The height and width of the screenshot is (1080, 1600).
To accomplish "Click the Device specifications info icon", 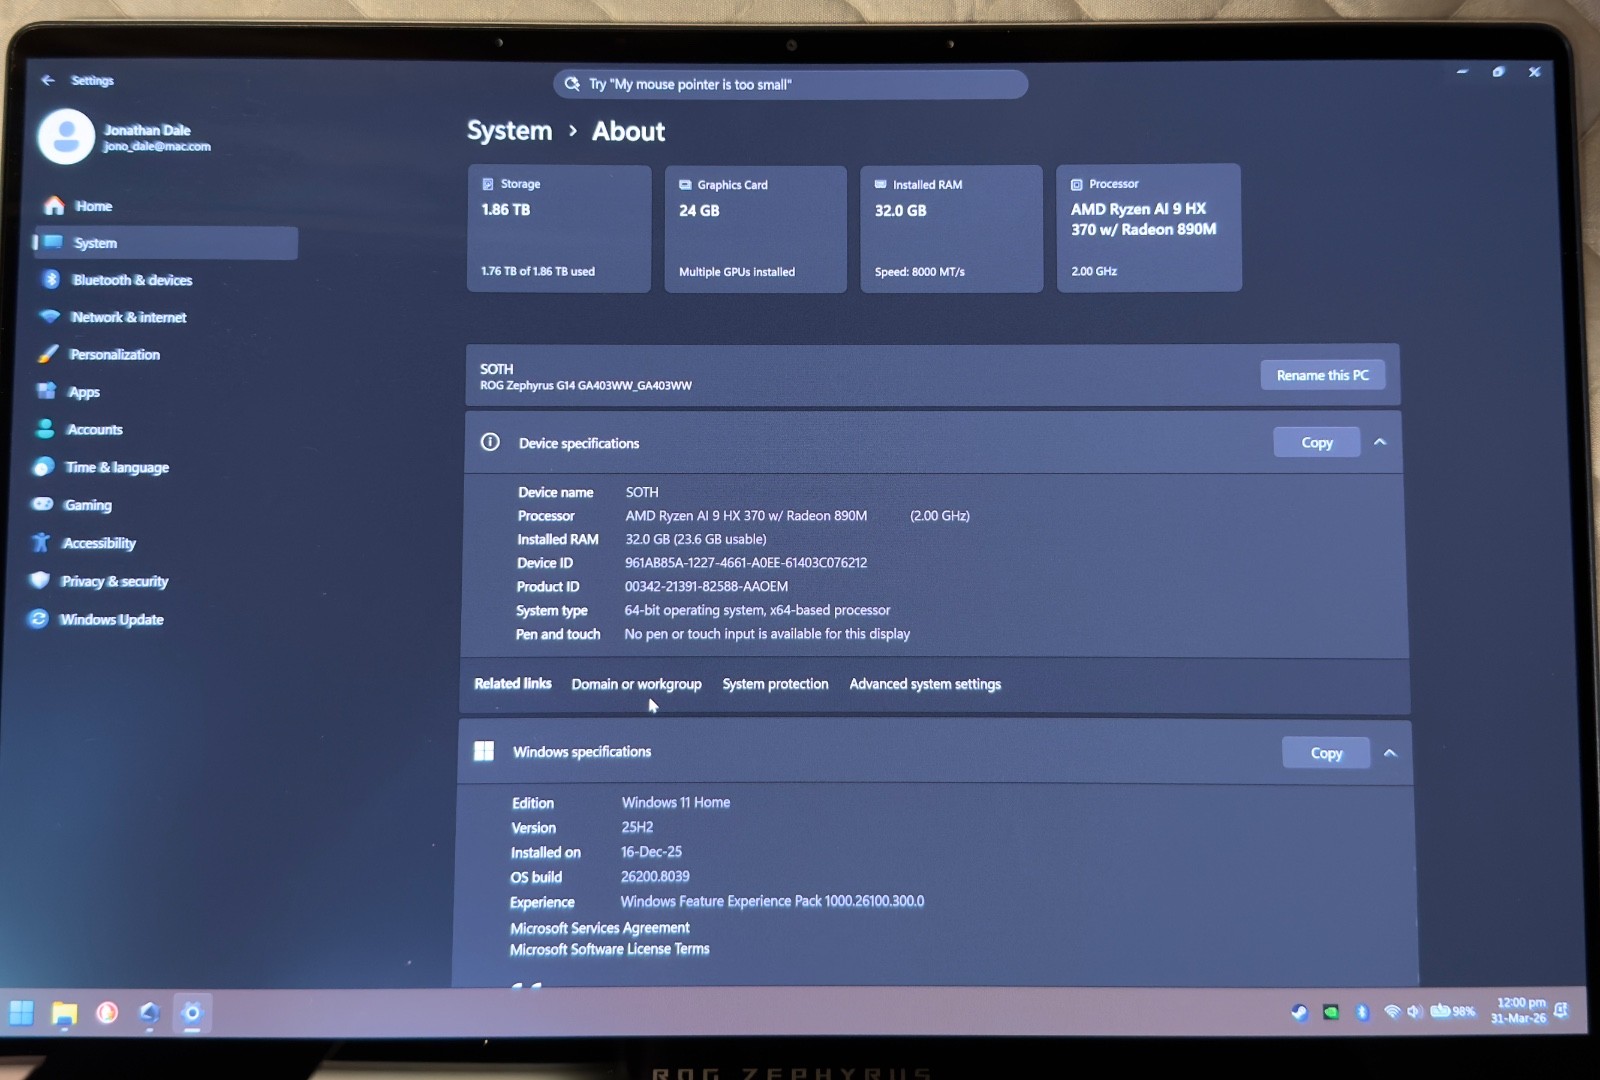I will 490,442.
